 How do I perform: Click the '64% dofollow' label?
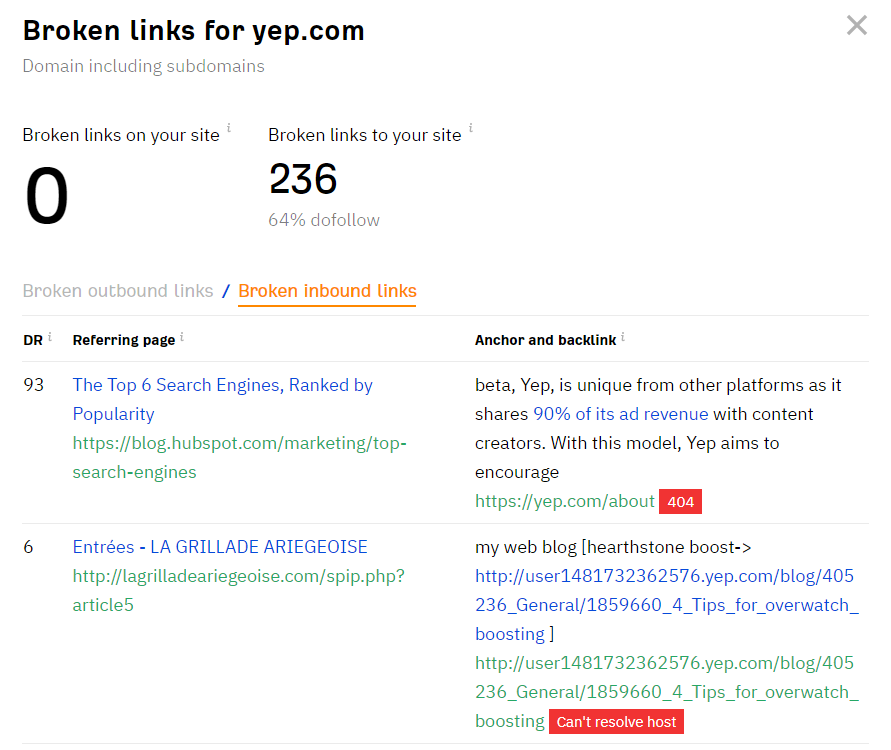click(x=323, y=219)
